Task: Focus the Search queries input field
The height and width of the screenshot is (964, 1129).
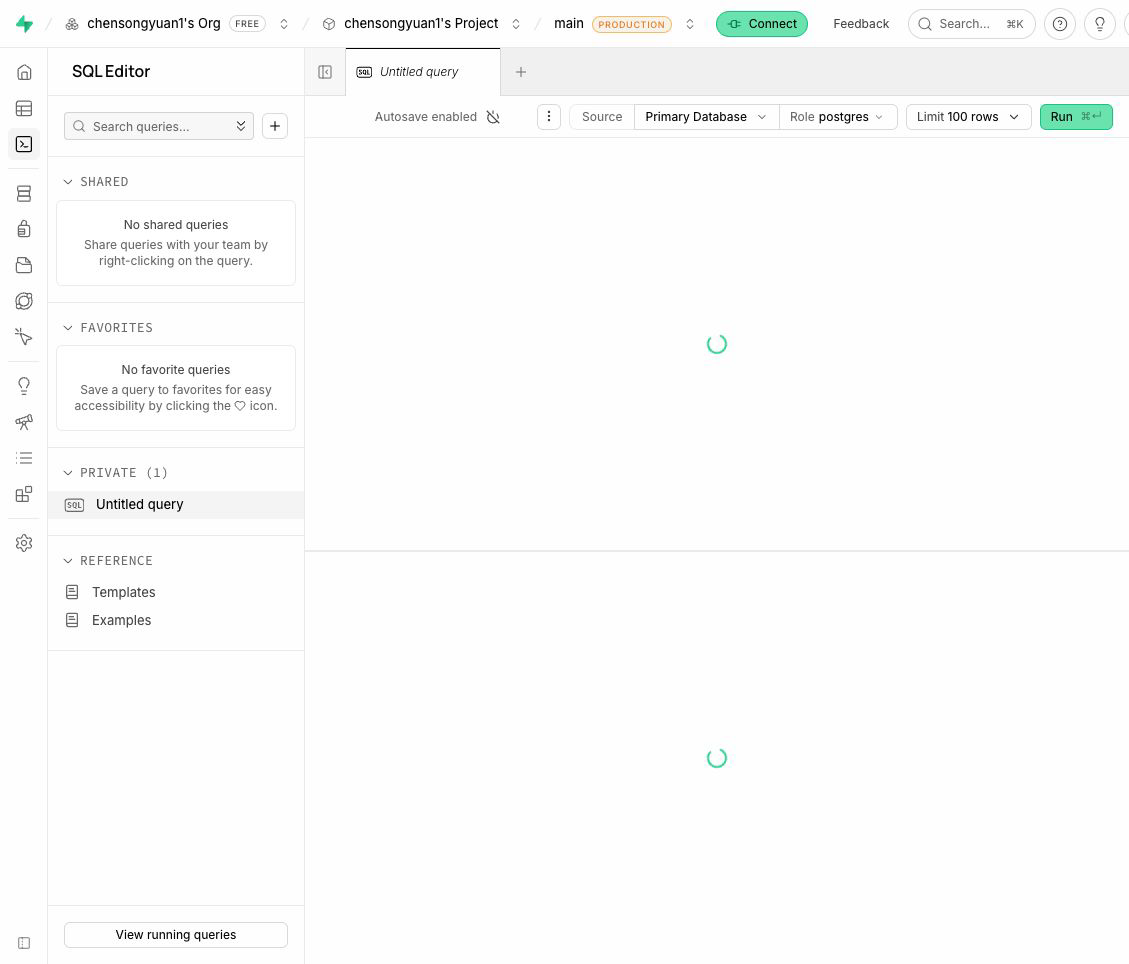Action: 158,126
